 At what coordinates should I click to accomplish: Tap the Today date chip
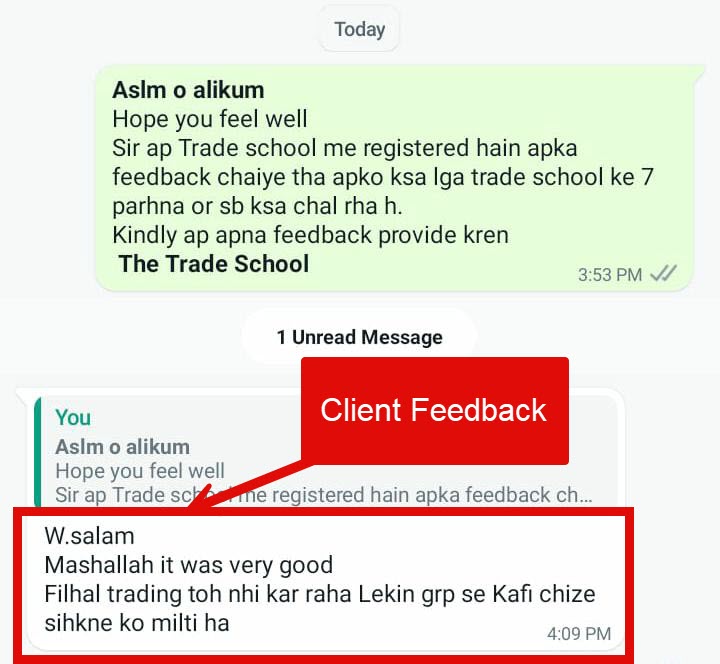click(x=360, y=29)
